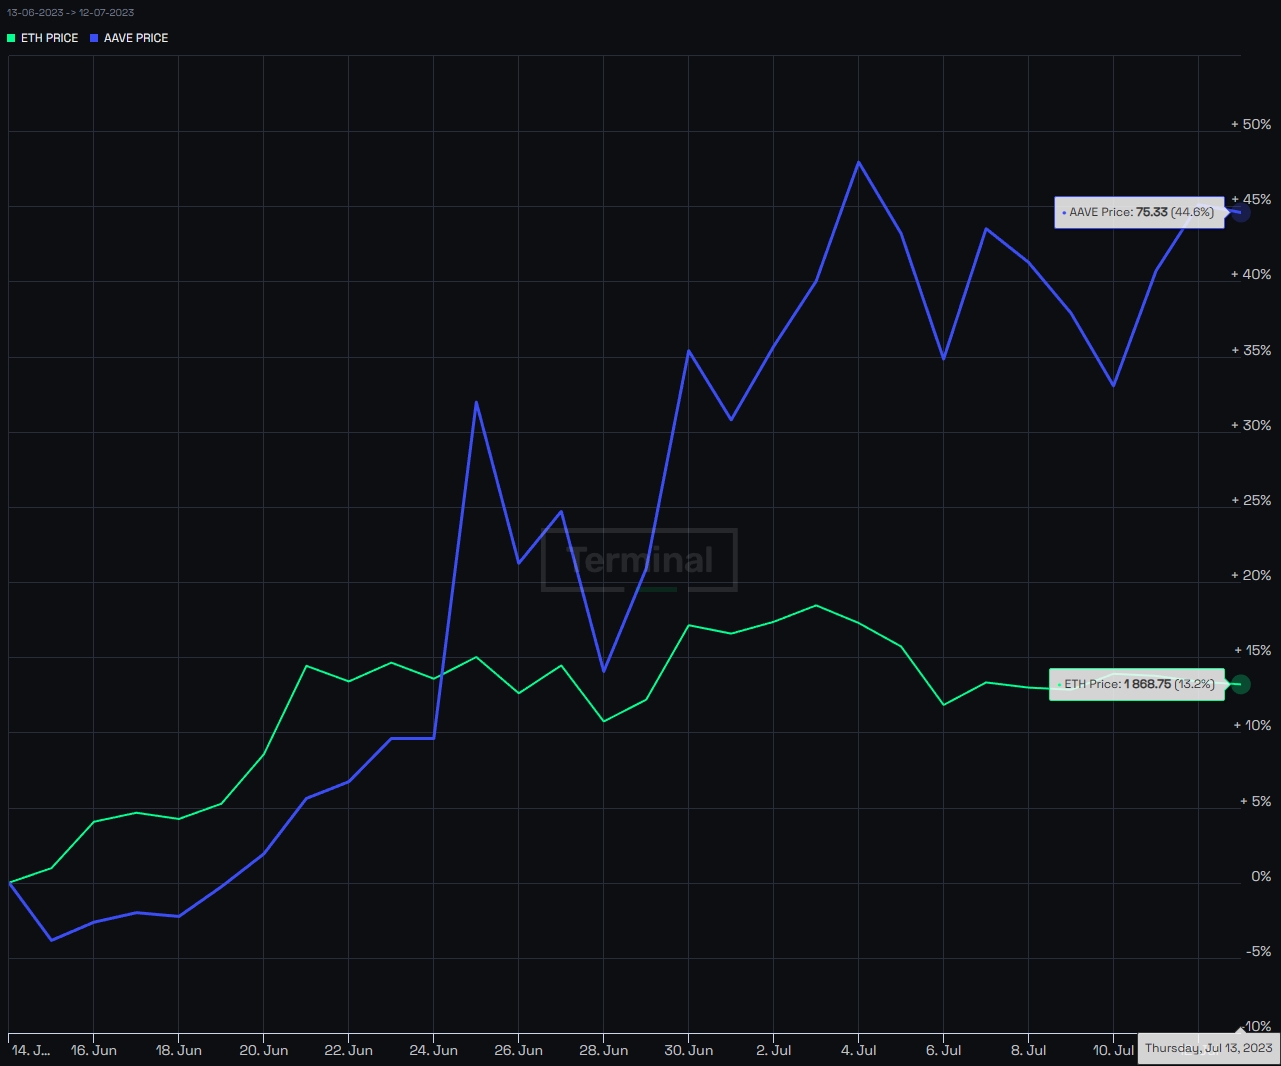Click the ETH Price 1 868.75 tooltip
The height and width of the screenshot is (1066, 1281).
coord(1137,684)
